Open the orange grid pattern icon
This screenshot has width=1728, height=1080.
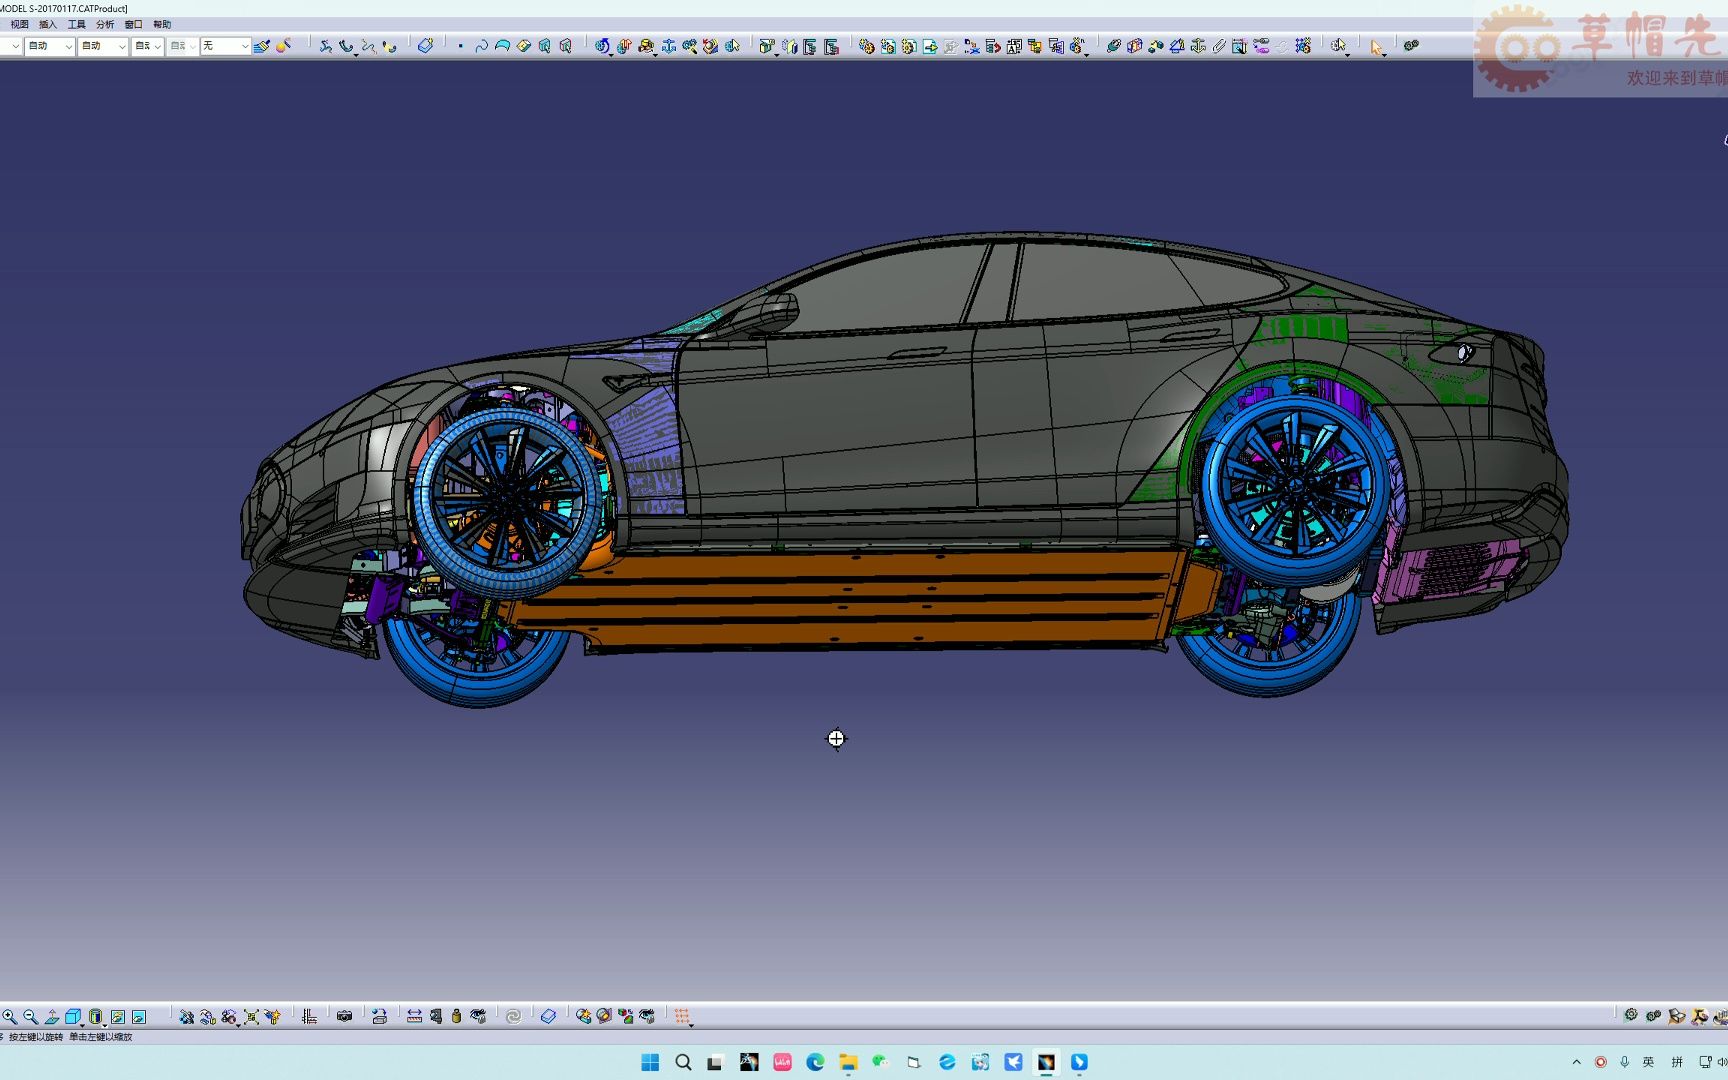click(682, 1016)
